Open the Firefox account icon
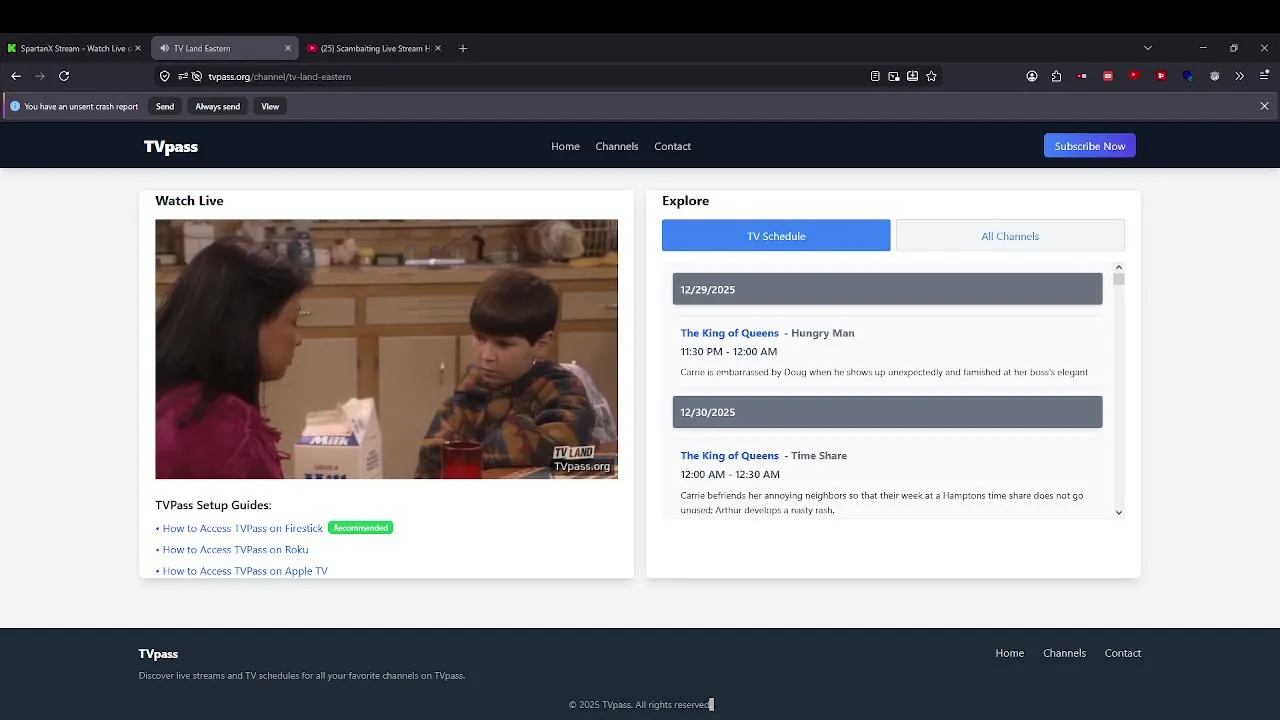 pos(1032,76)
